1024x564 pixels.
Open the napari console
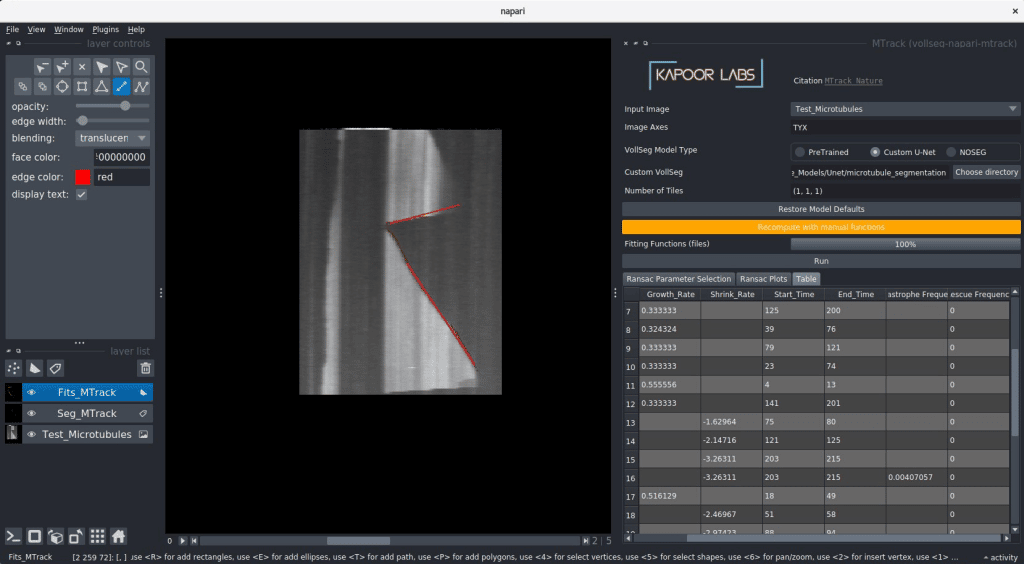point(14,535)
